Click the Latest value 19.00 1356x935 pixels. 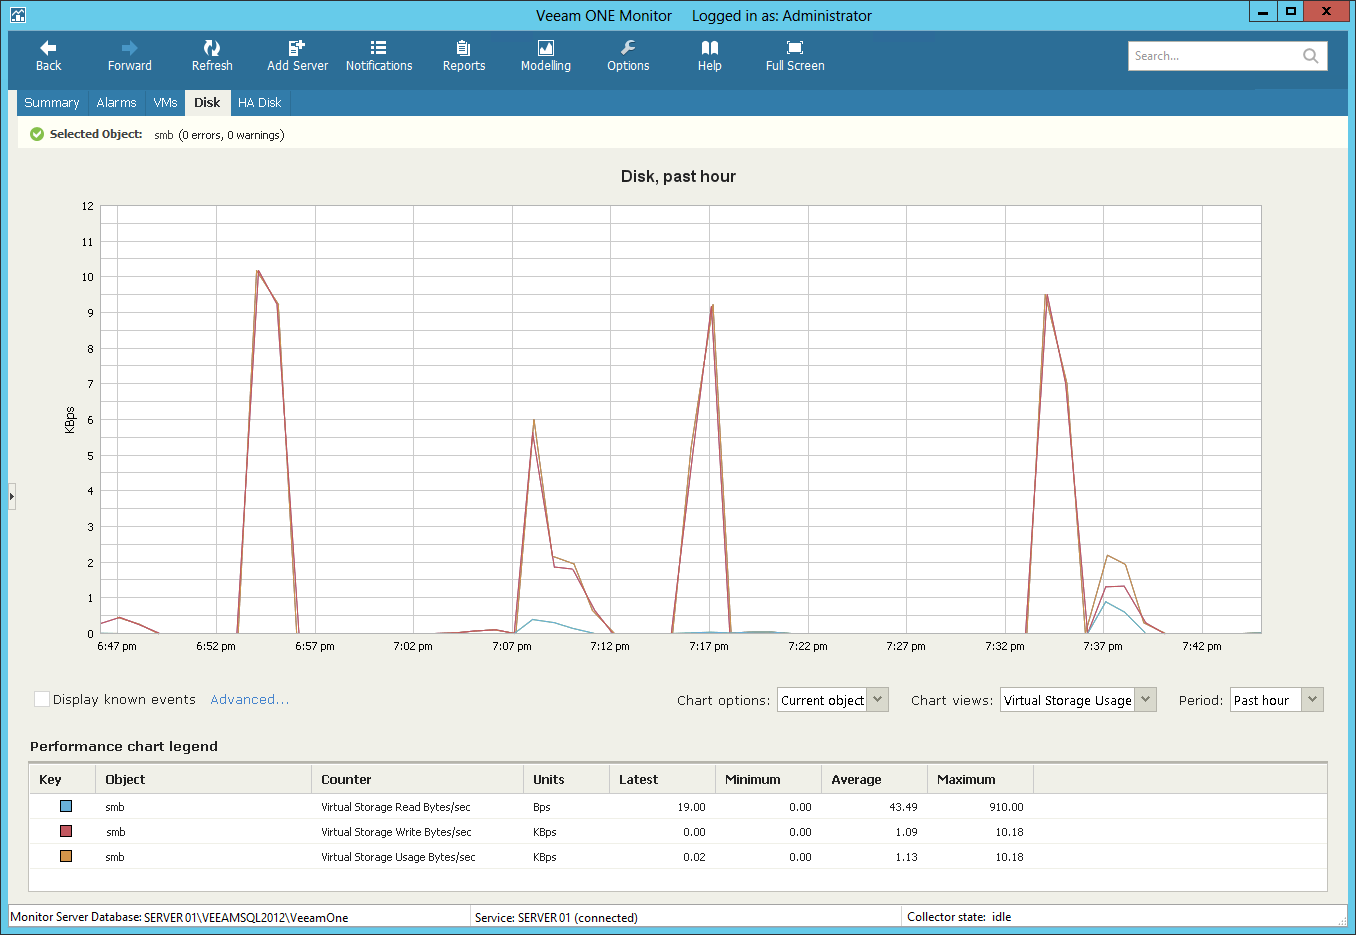[691, 807]
